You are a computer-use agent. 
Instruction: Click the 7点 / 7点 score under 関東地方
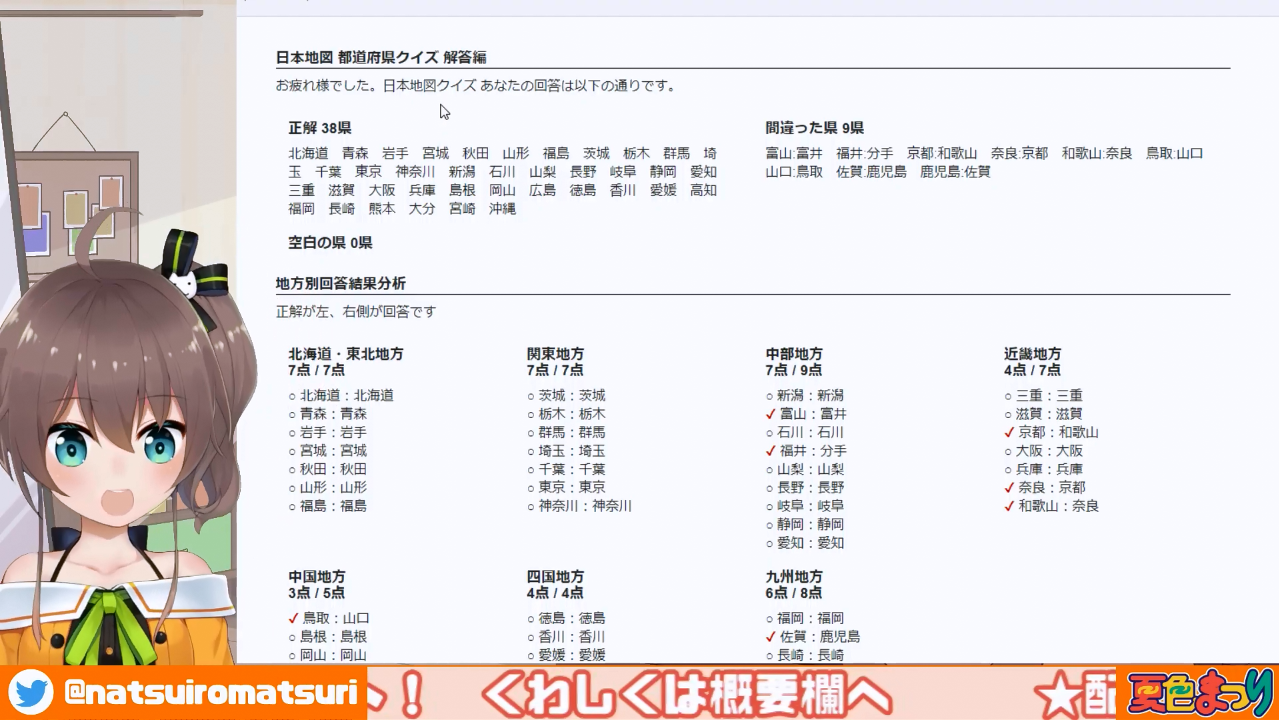pyautogui.click(x=556, y=371)
